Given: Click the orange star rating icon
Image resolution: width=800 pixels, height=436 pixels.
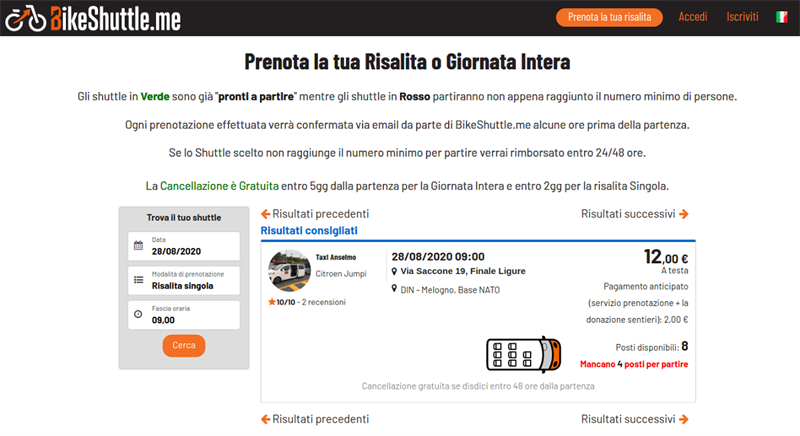Looking at the screenshot, I should (271, 302).
